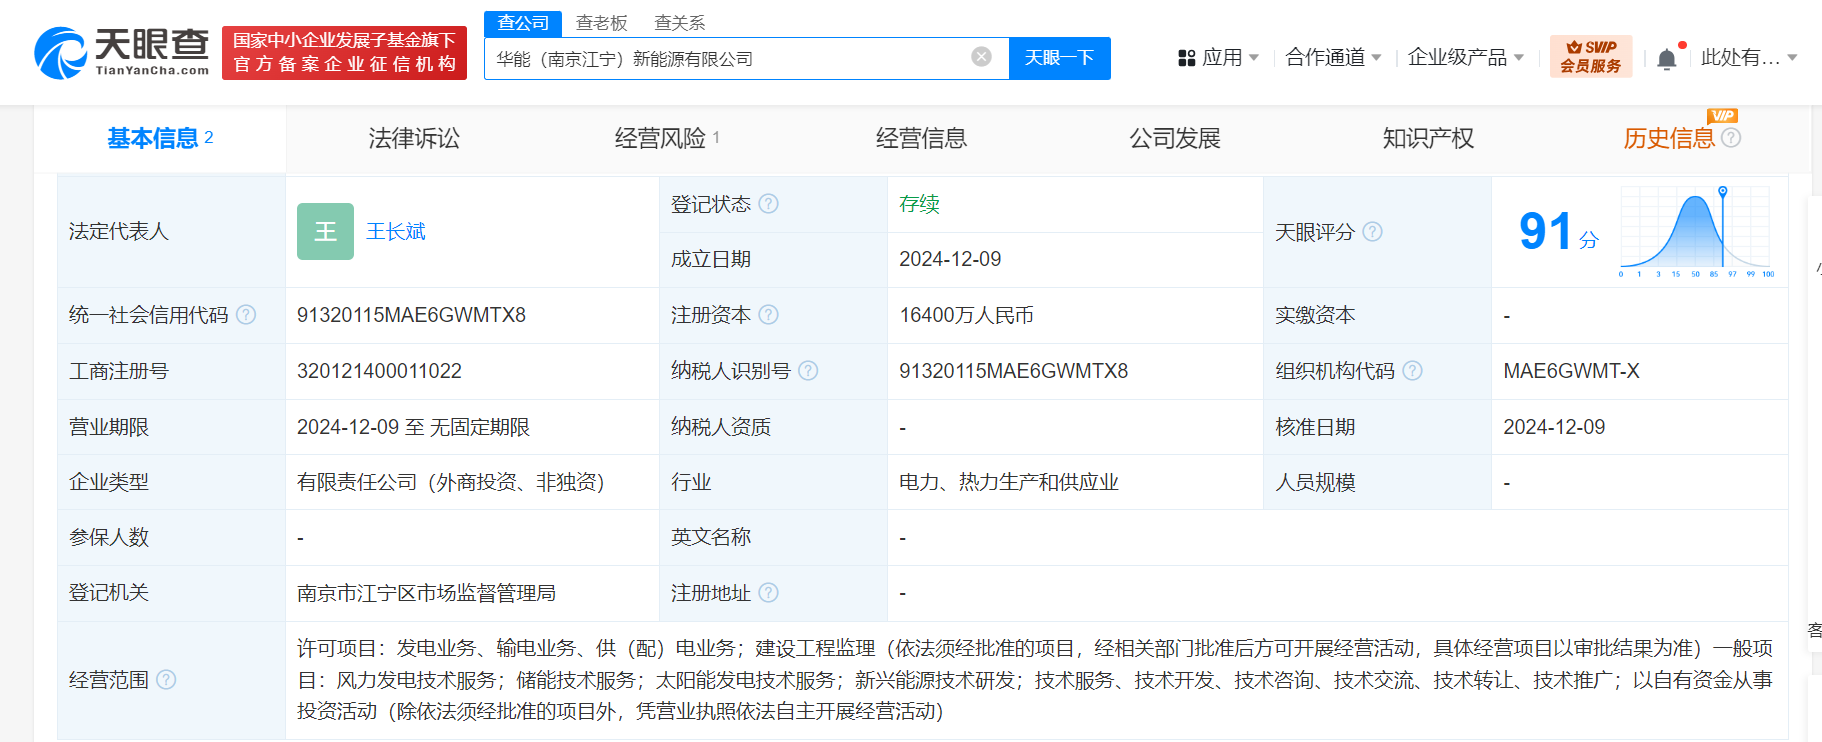Click the 天眼评分 score distribution chart
This screenshot has height=742, width=1822.
pyautogui.click(x=1695, y=232)
